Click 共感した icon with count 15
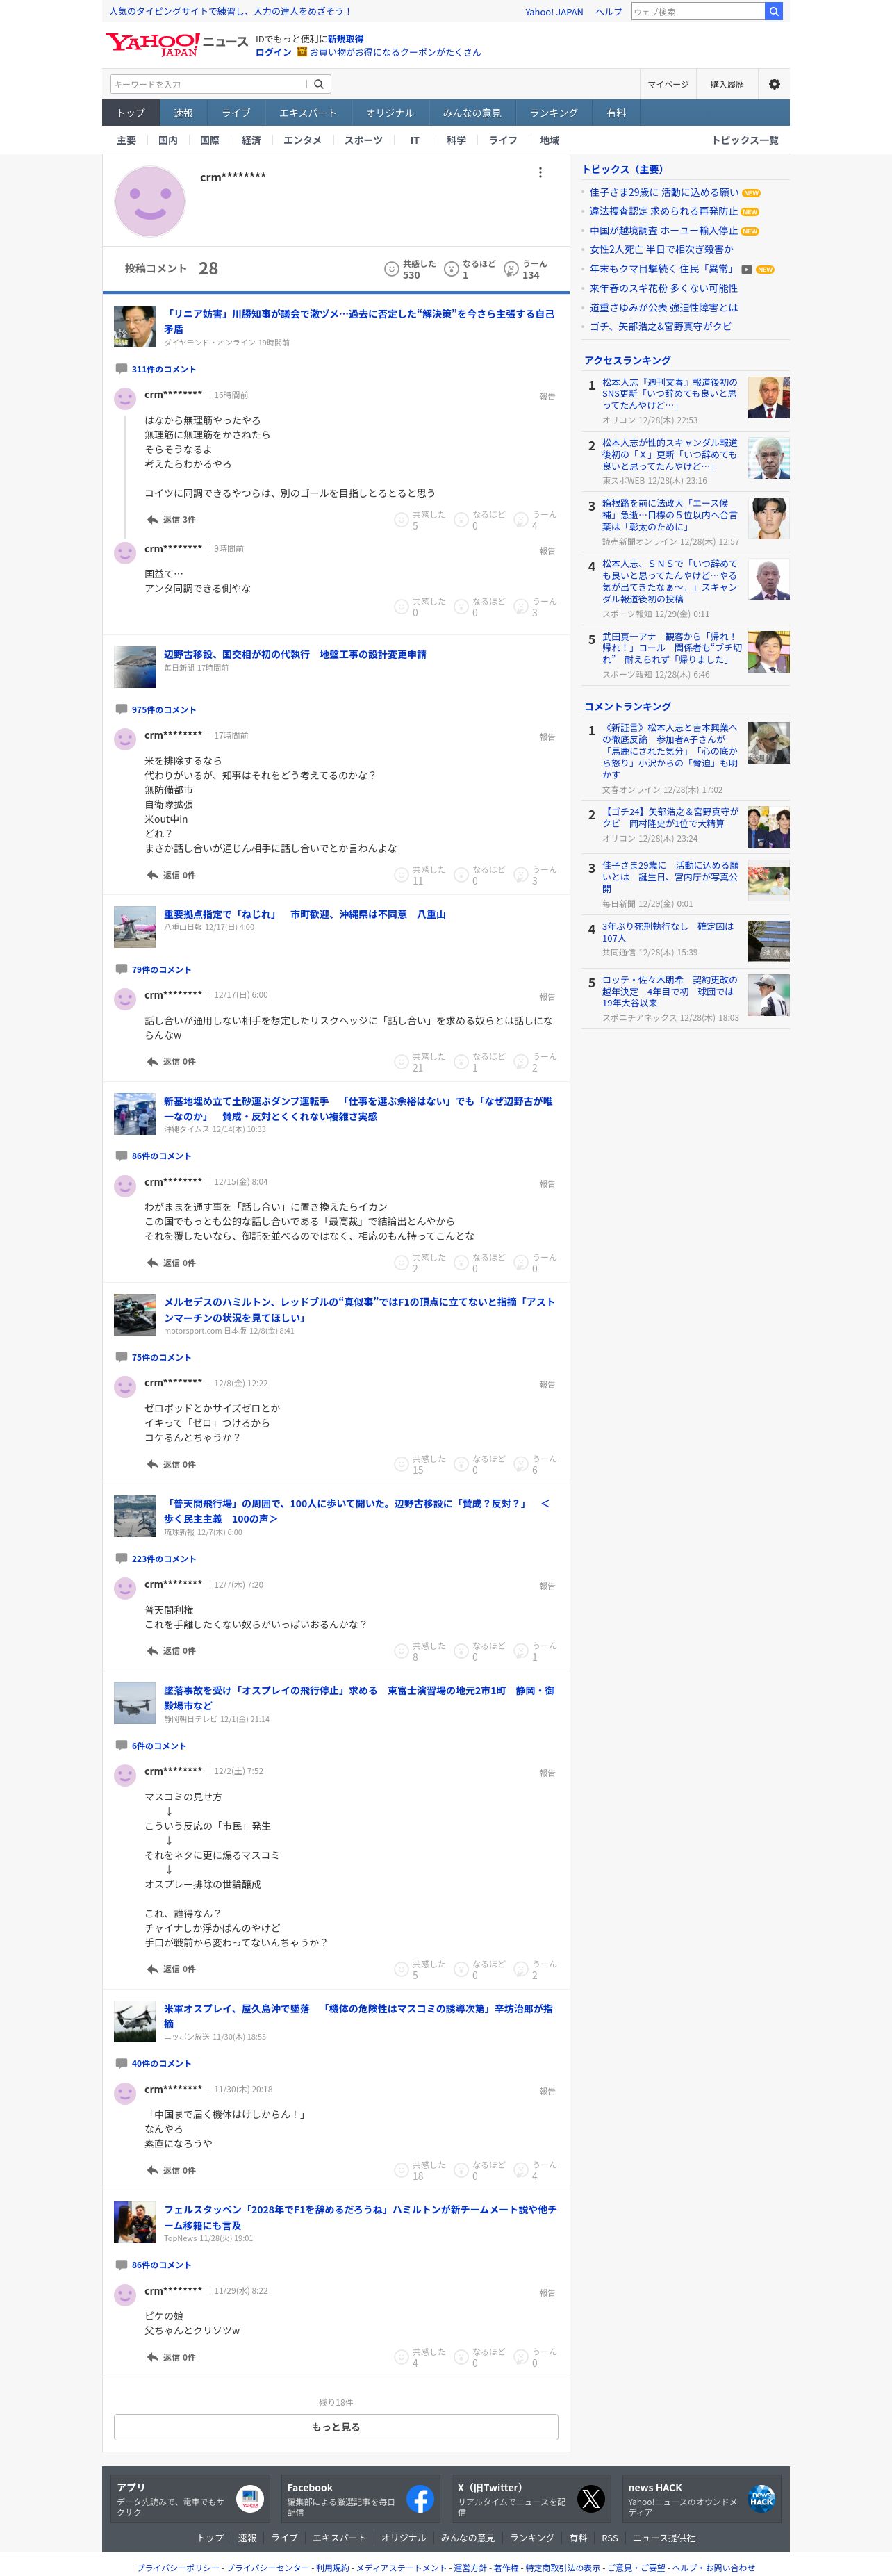Viewport: 892px width, 2576px height. (x=401, y=1464)
